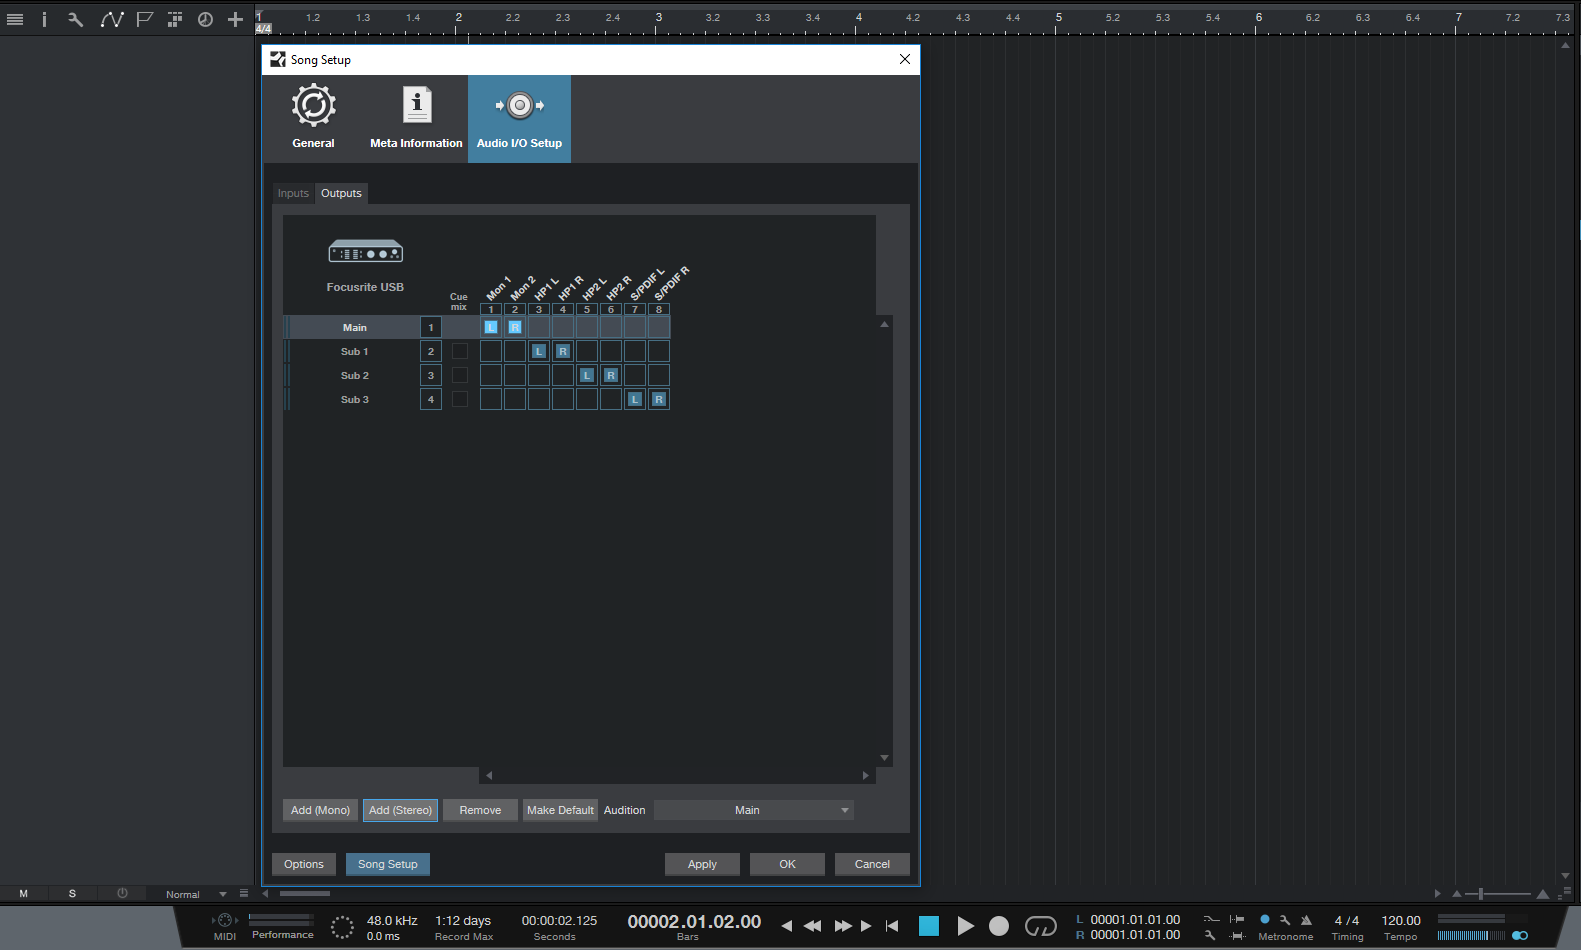Select the Audio I/O Setup tab
This screenshot has height=950, width=1581.
pyautogui.click(x=519, y=118)
